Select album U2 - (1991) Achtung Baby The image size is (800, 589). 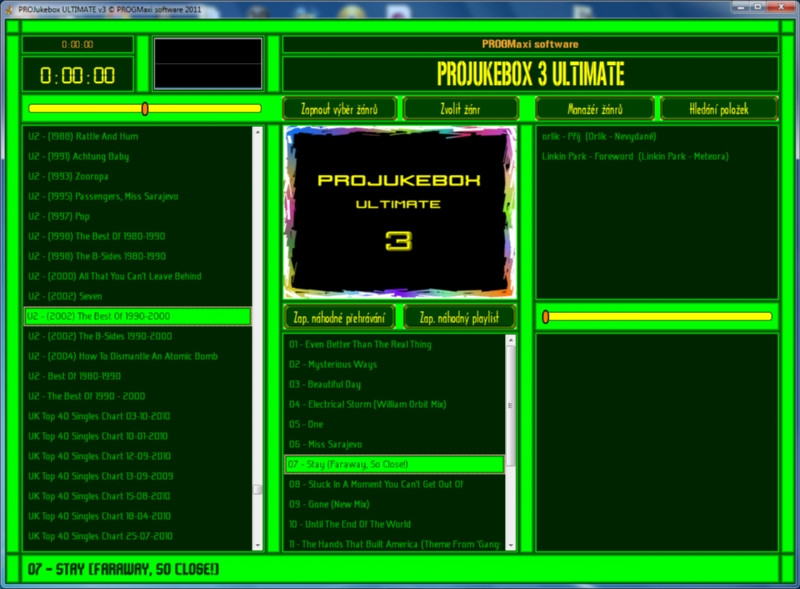137,156
